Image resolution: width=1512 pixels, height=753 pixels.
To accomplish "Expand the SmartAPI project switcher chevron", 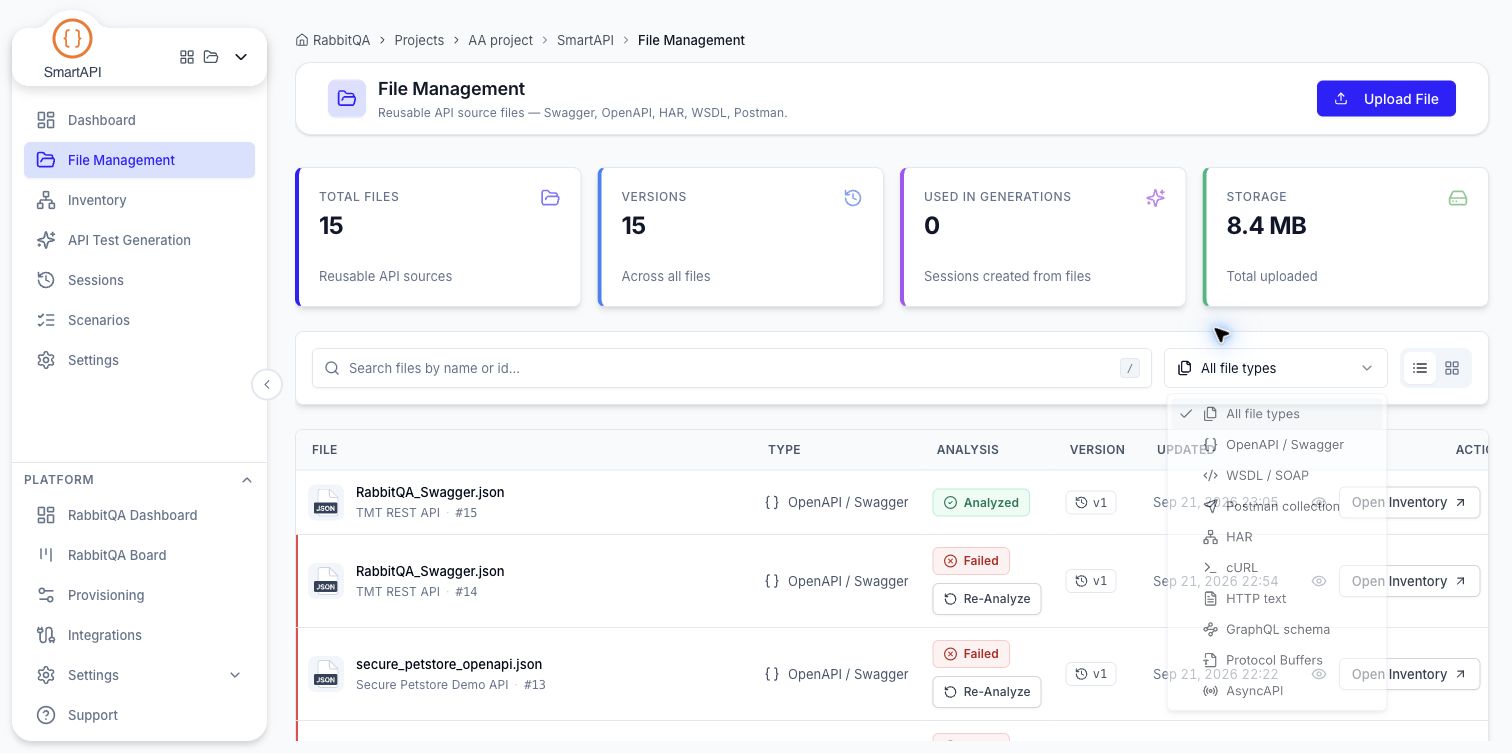I will 241,57.
